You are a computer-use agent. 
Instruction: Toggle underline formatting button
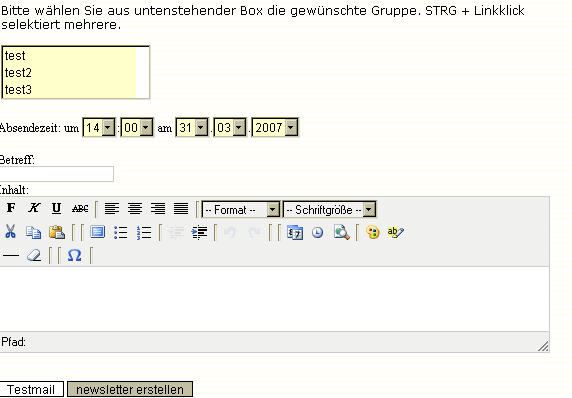pos(57,208)
